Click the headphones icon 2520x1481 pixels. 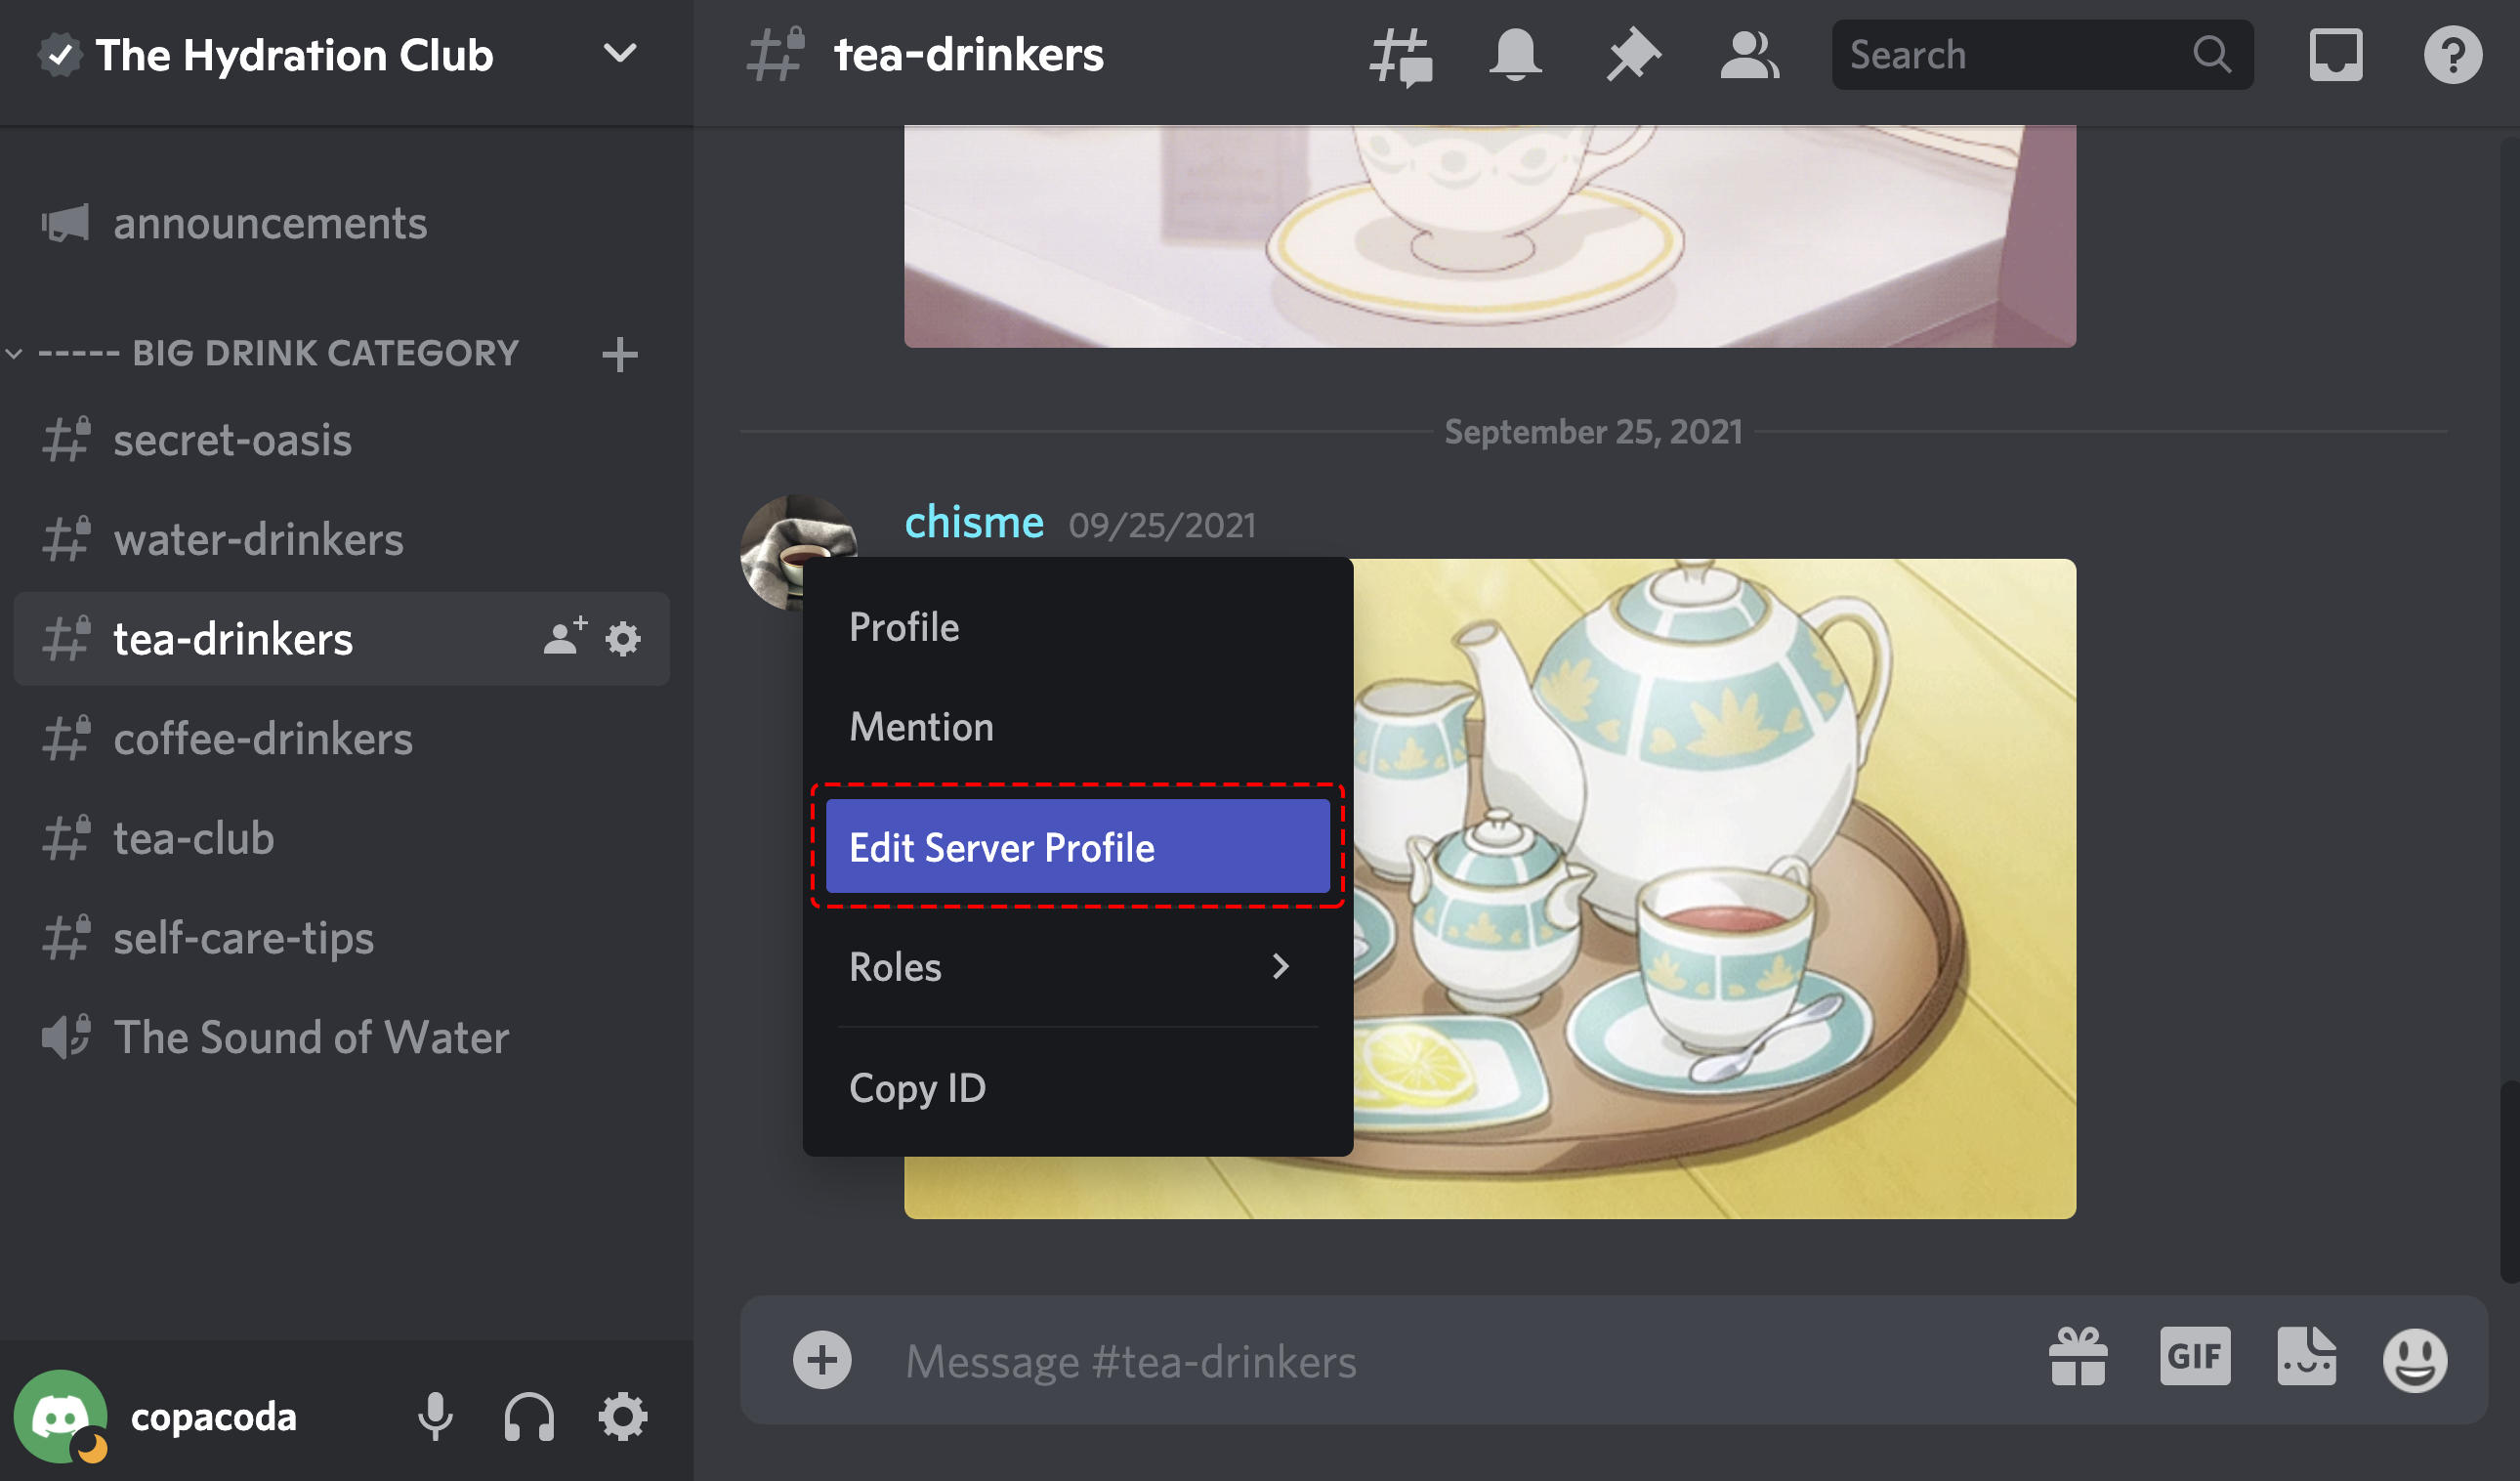coord(532,1411)
